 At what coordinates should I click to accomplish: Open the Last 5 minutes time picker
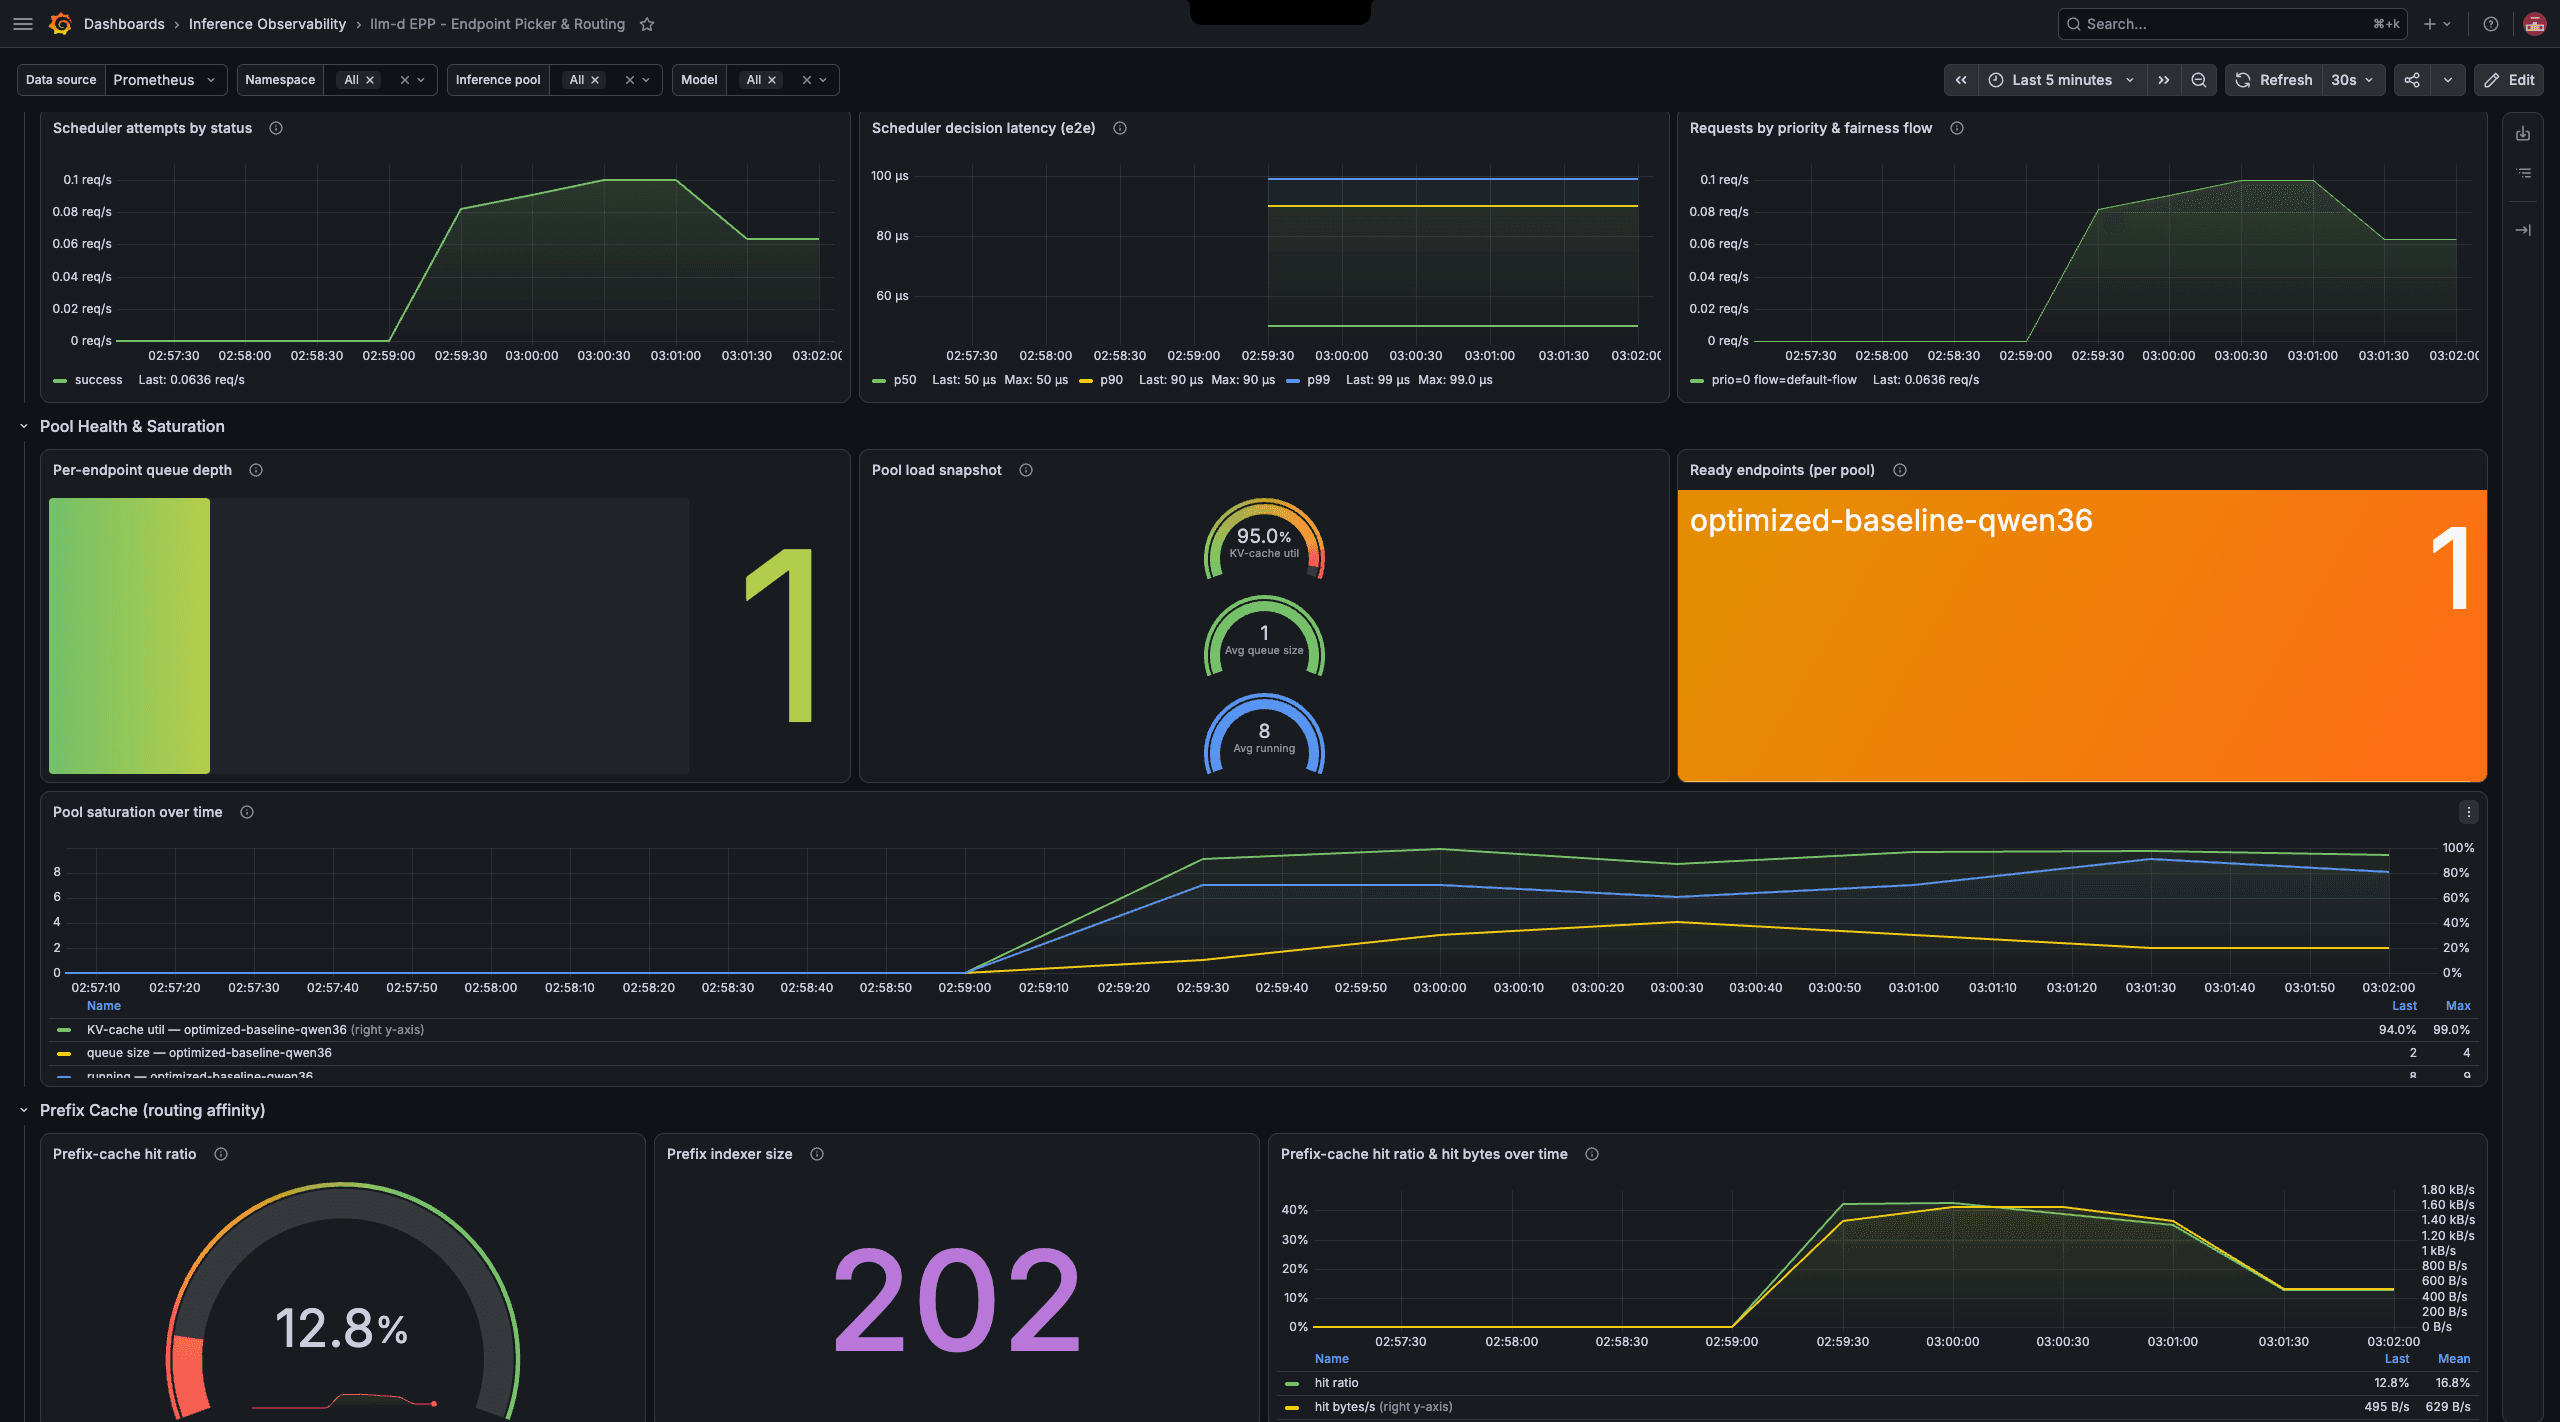coord(2062,80)
